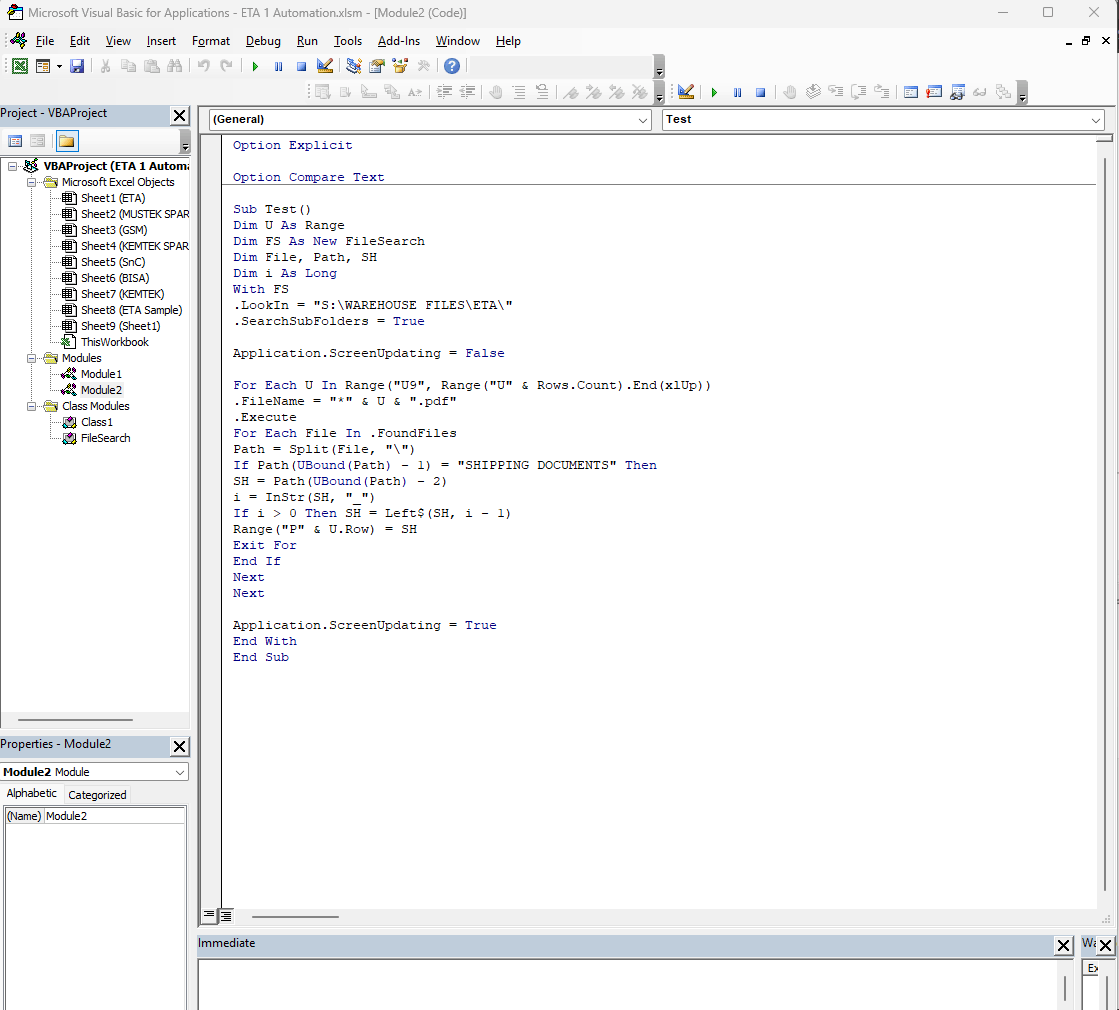Screen dimensions: 1119x1010
Task: Click Outdent on the Edit toolbar
Action: point(467,92)
